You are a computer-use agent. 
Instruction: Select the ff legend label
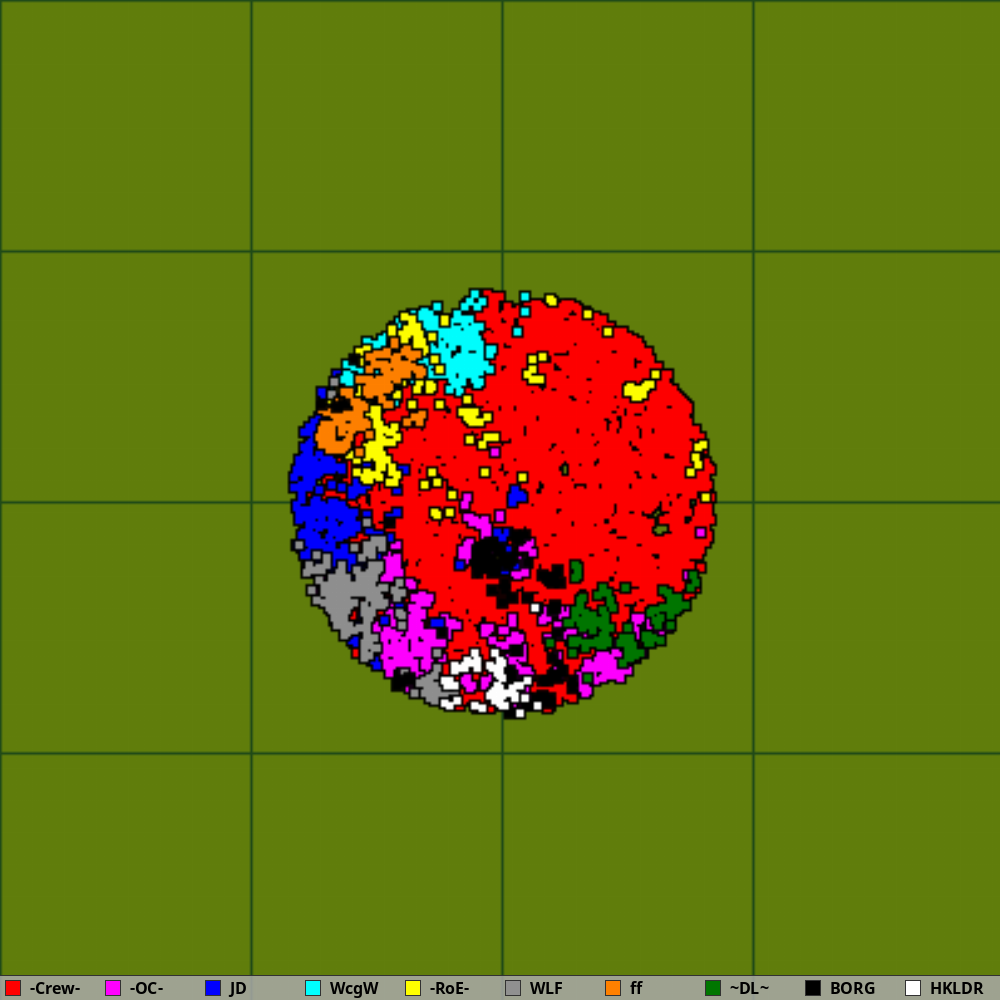pyautogui.click(x=636, y=989)
